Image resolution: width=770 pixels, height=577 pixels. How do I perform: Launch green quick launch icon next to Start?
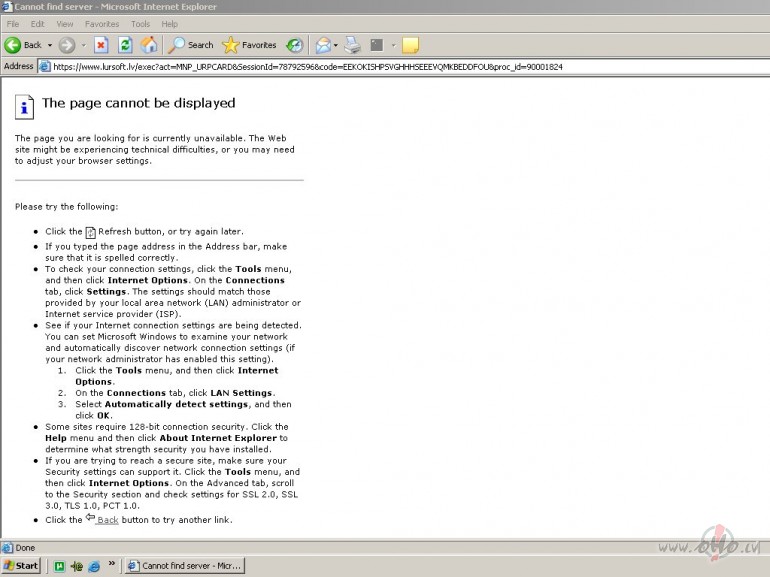point(59,566)
